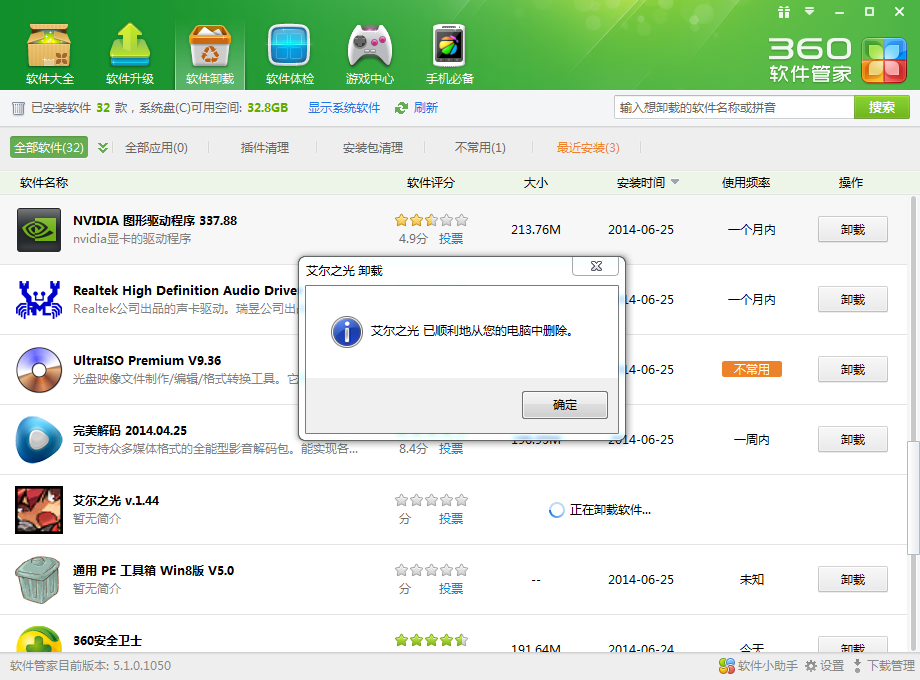The image size is (920, 680).
Task: Click the info icon in uninstall dialog
Action: point(347,332)
